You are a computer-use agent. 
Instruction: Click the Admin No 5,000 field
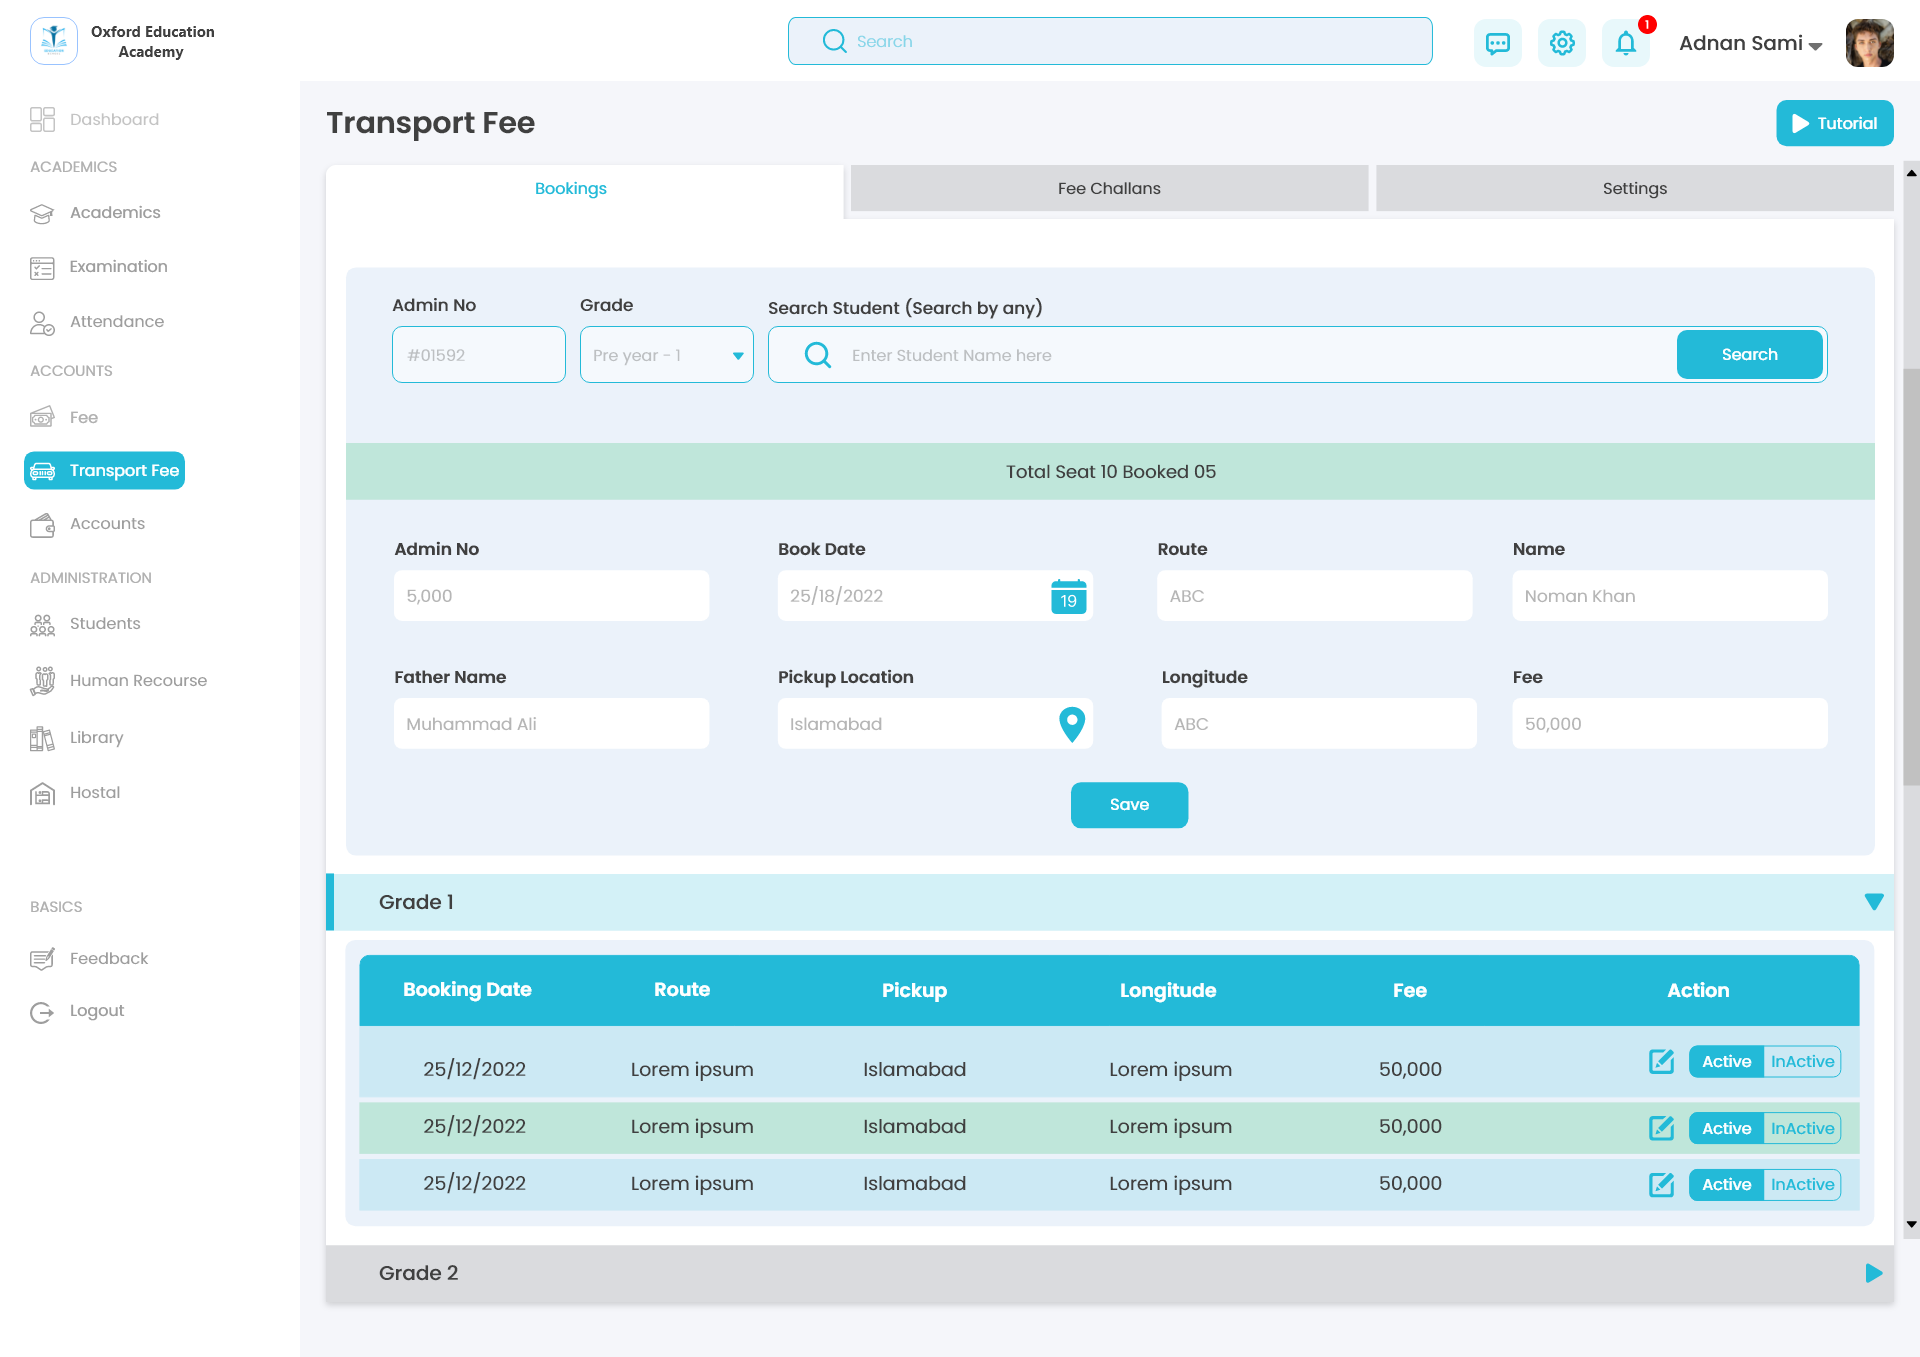[551, 595]
